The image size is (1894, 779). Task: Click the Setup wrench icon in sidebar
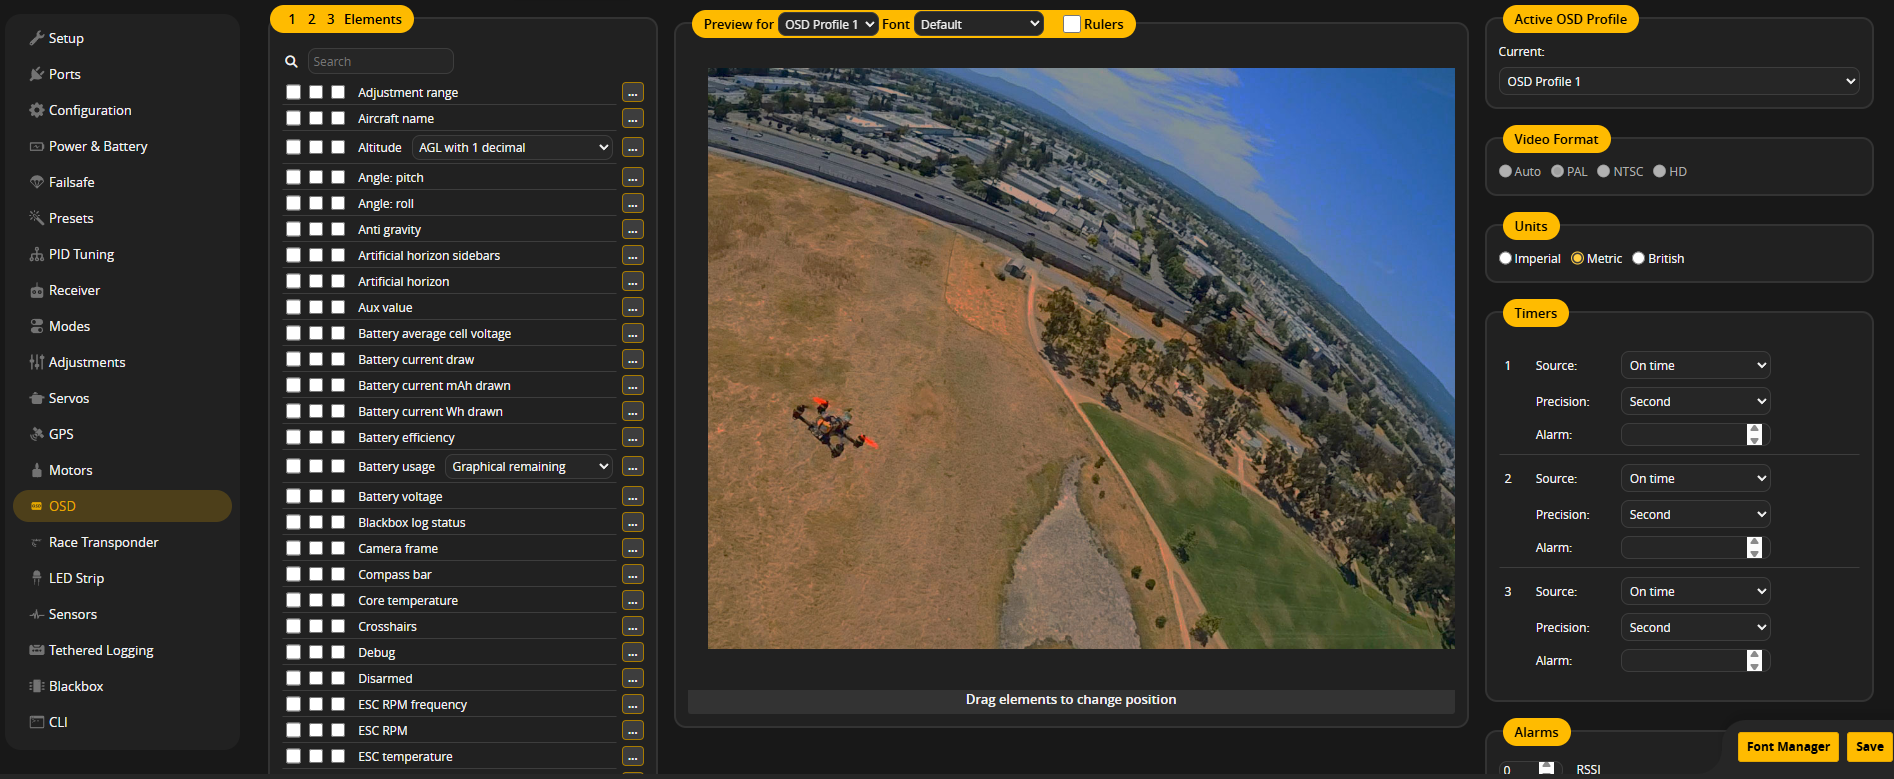[x=37, y=38]
